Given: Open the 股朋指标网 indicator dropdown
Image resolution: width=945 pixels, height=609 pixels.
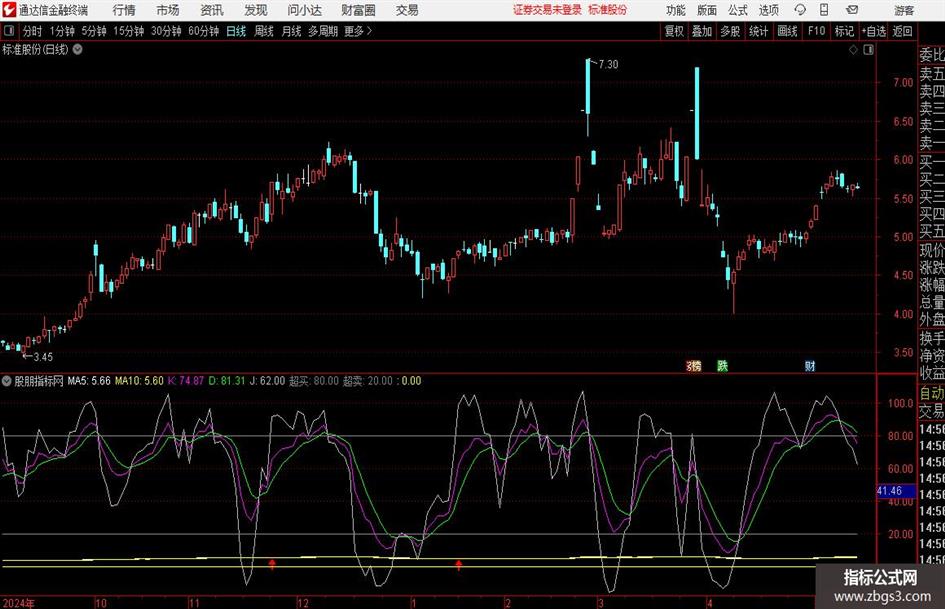Looking at the screenshot, I should 7,381.
